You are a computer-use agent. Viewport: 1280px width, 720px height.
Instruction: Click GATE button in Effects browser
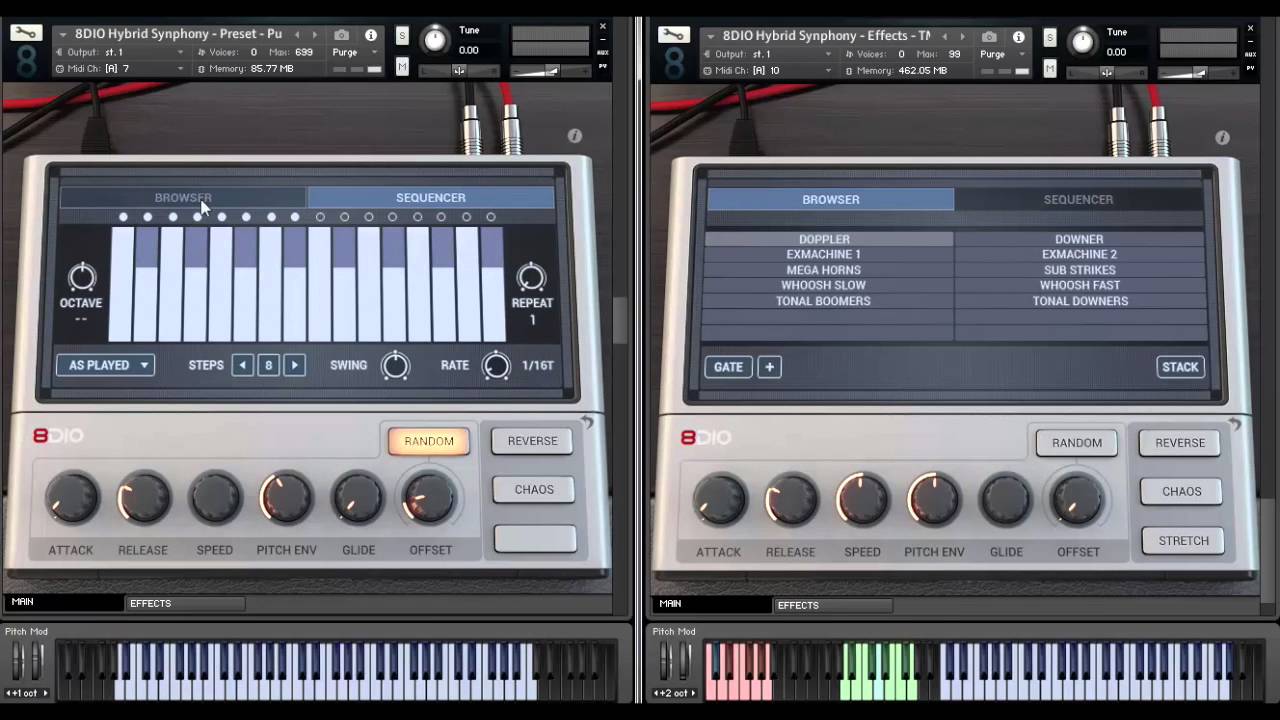pos(728,367)
